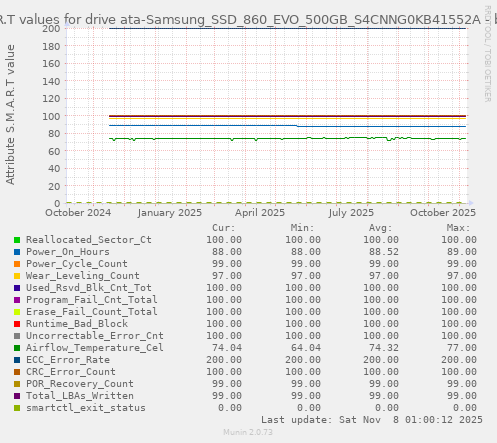
Task: Click the POR_Recovery_Count swatch
Action: (x=17, y=384)
